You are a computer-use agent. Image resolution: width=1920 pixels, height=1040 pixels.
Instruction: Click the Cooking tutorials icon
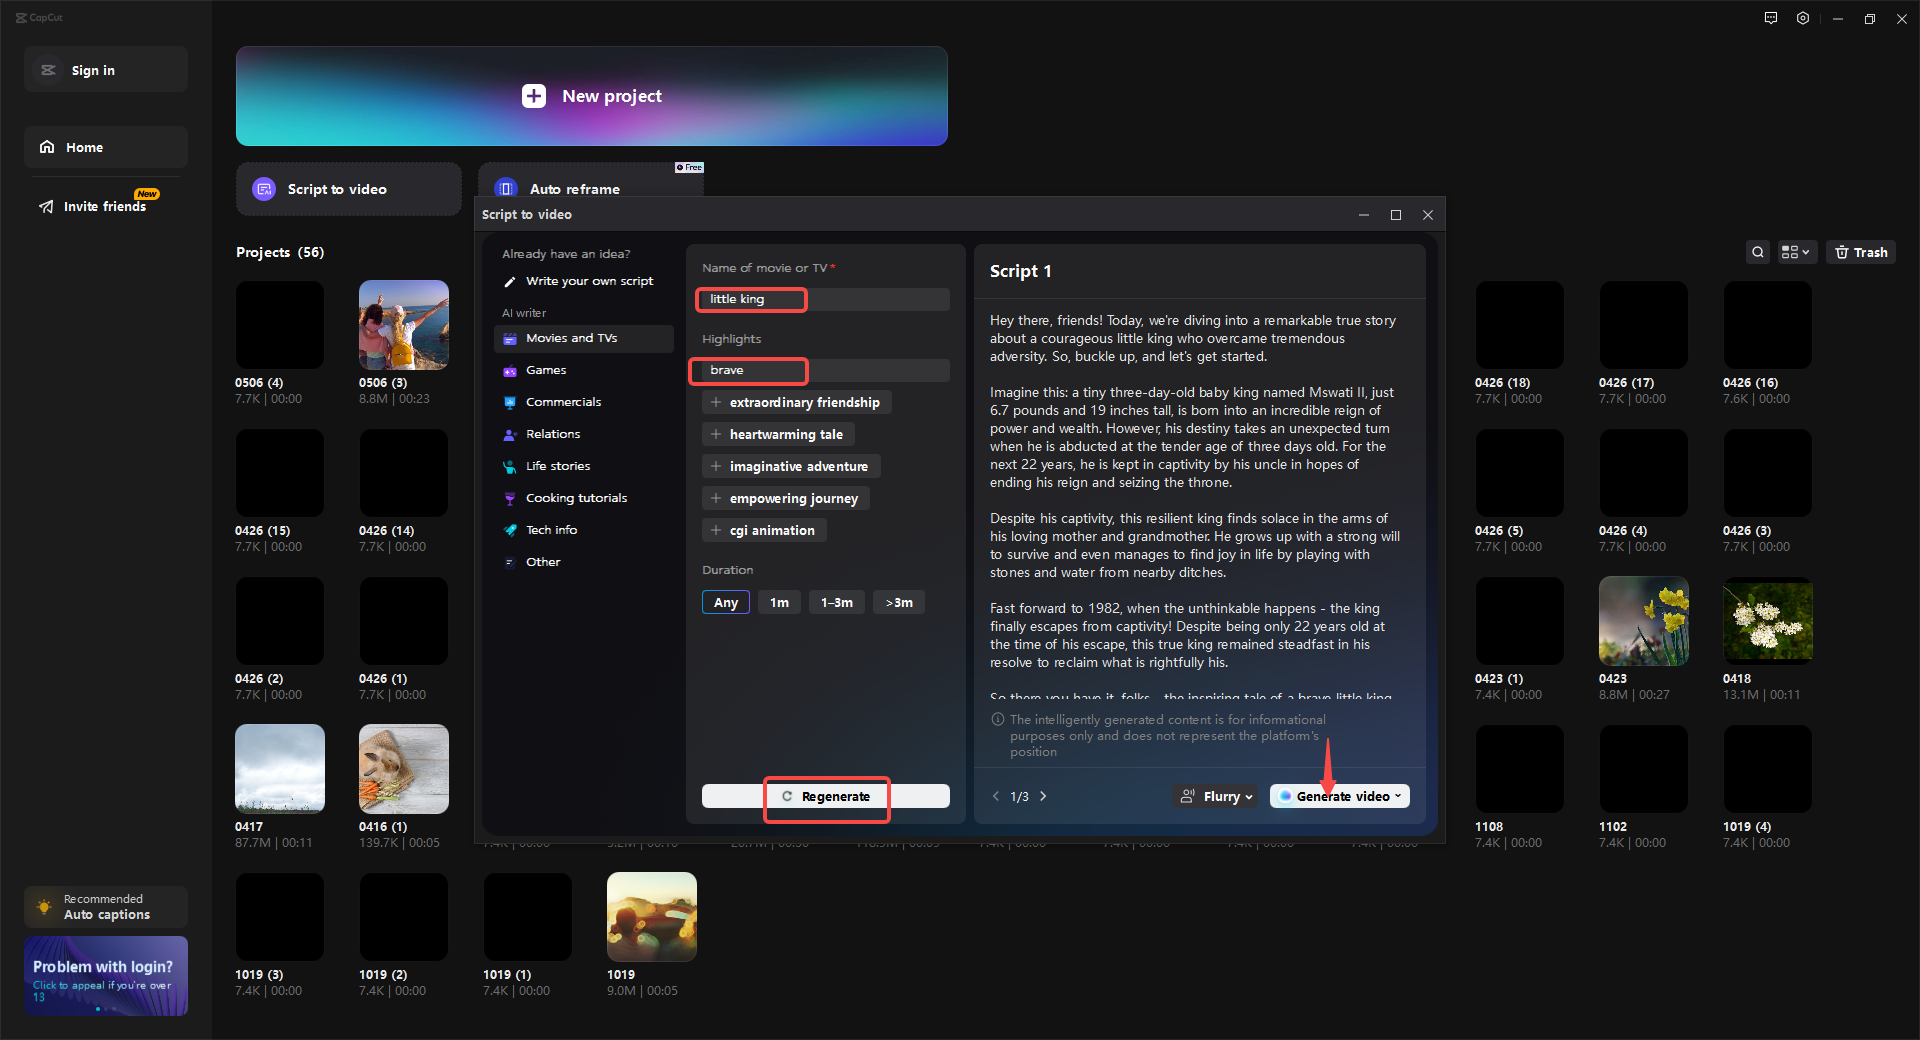(x=510, y=498)
